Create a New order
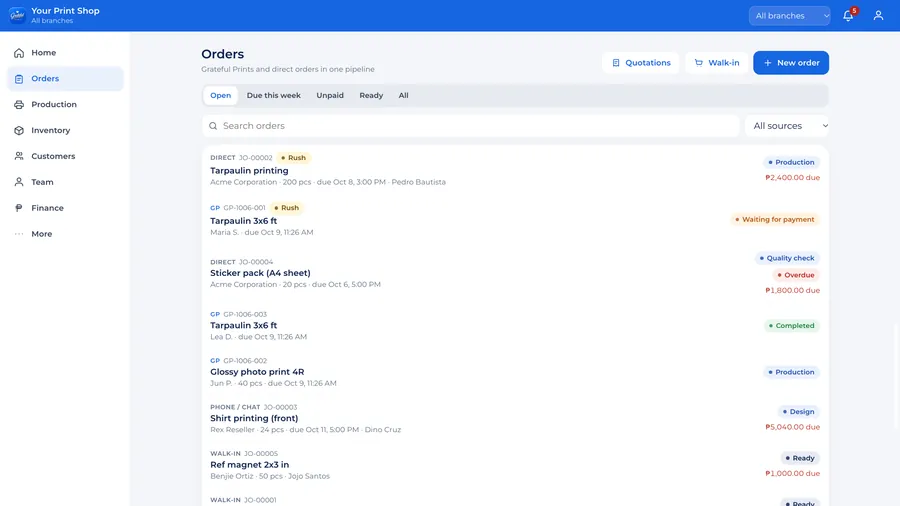900x506 pixels. pos(791,63)
